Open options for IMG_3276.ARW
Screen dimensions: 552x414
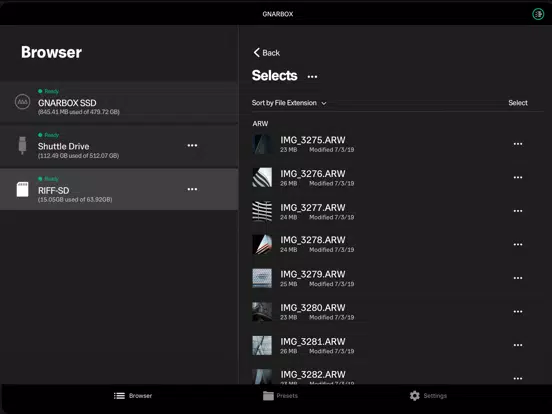518,177
